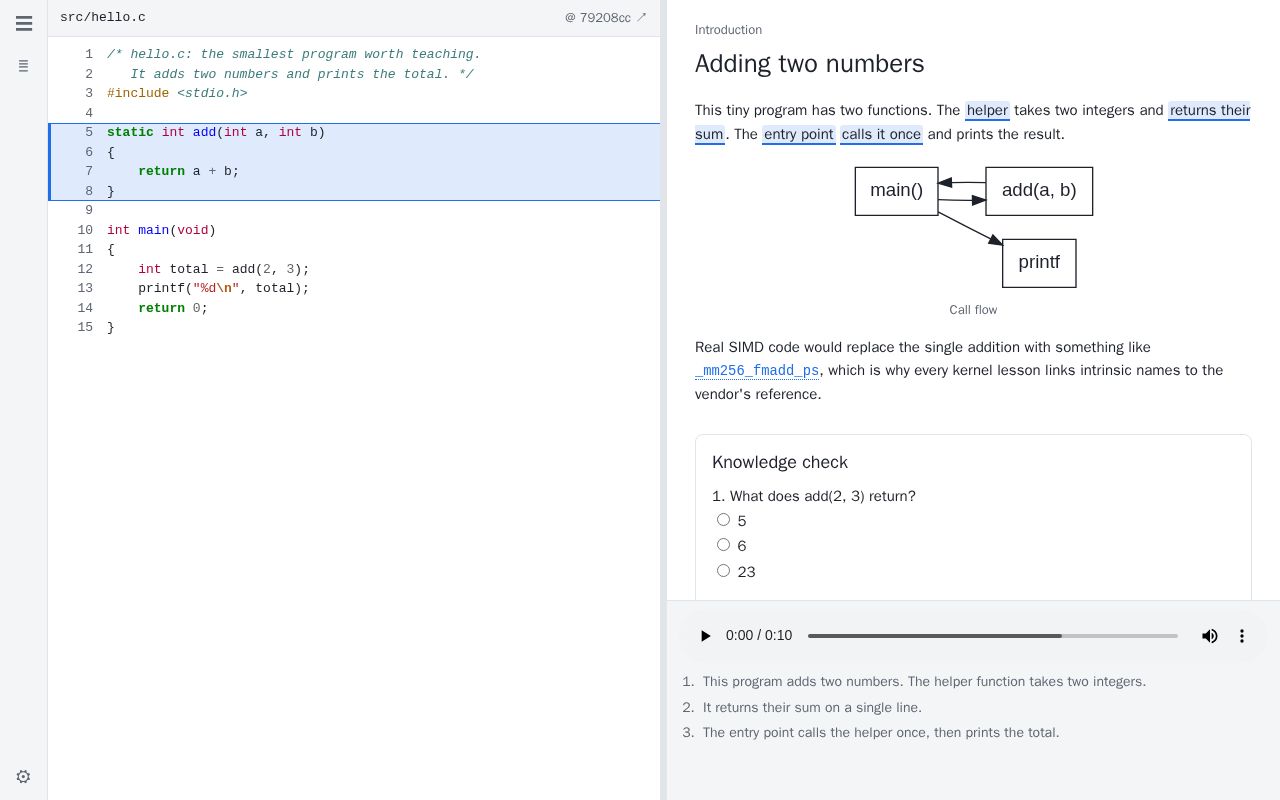Select answer 6 radio button
The height and width of the screenshot is (800, 1280).
(723, 545)
